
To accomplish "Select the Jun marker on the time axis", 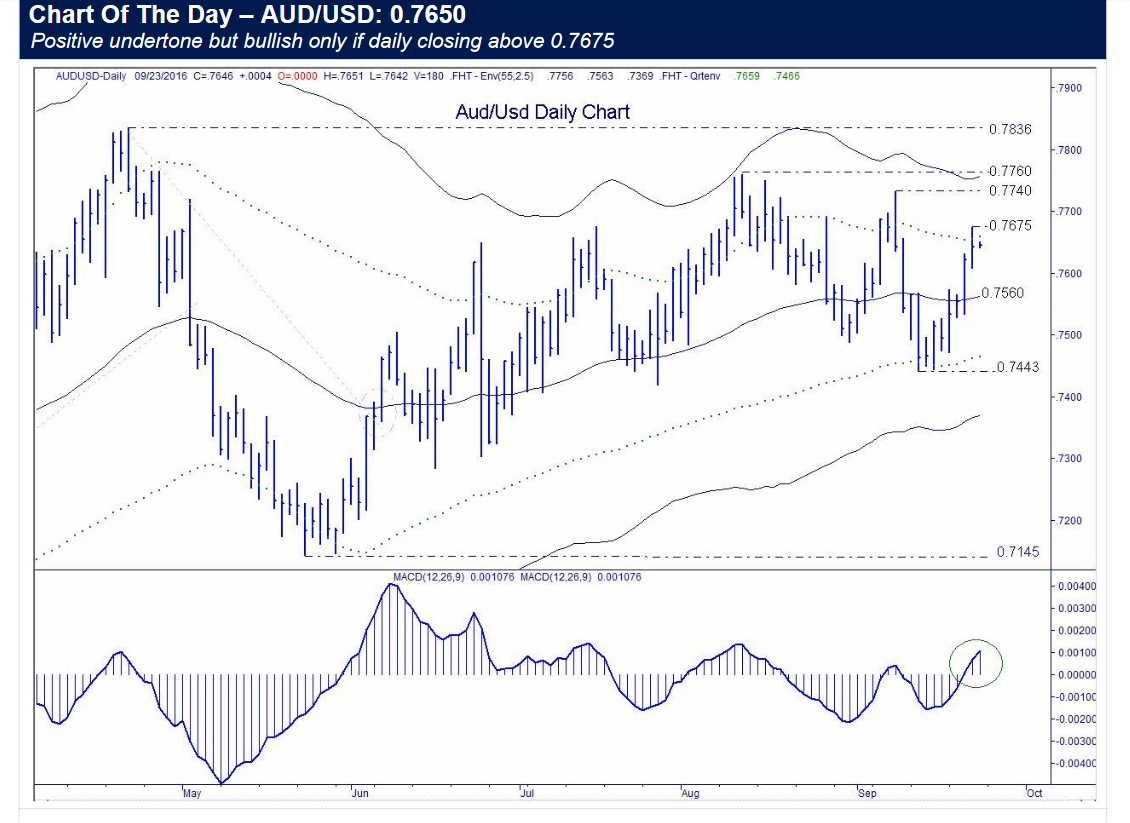I will (360, 793).
